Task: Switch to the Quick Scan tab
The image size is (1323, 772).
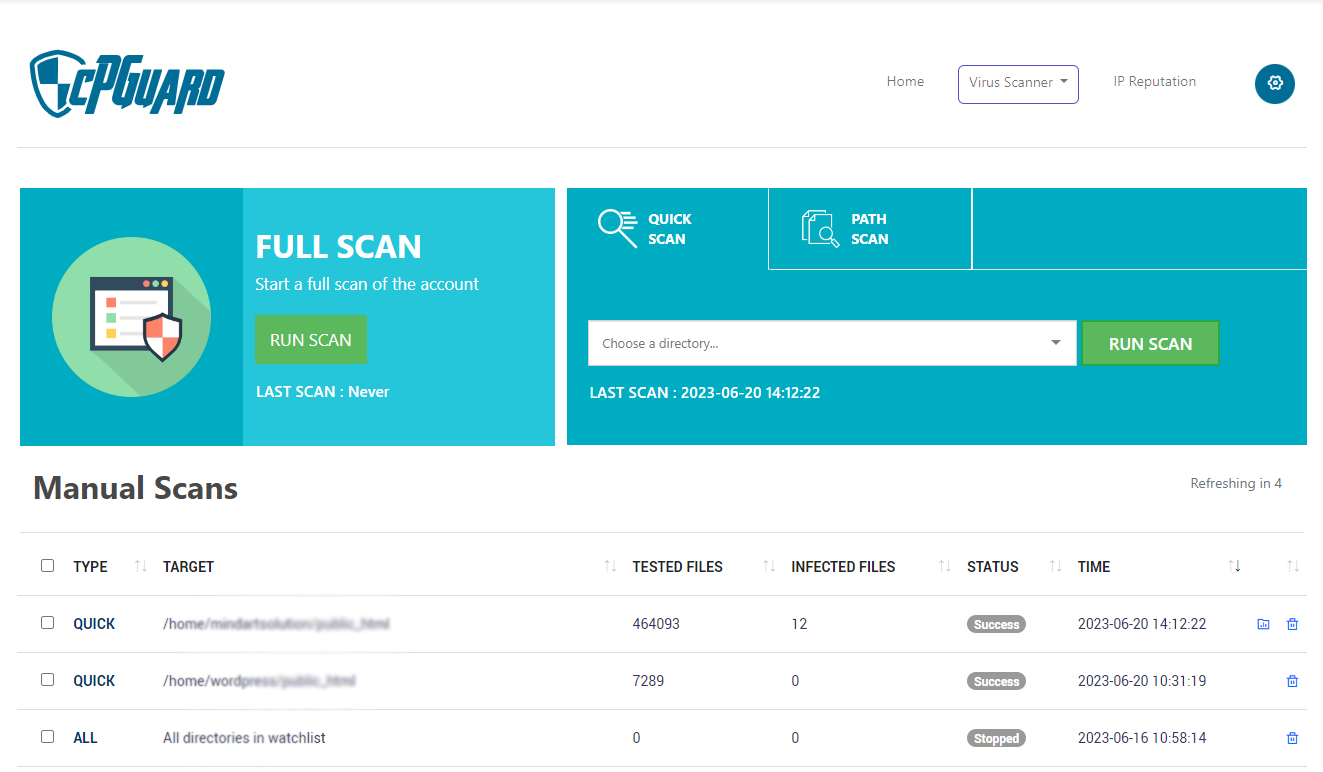Action: pos(668,229)
